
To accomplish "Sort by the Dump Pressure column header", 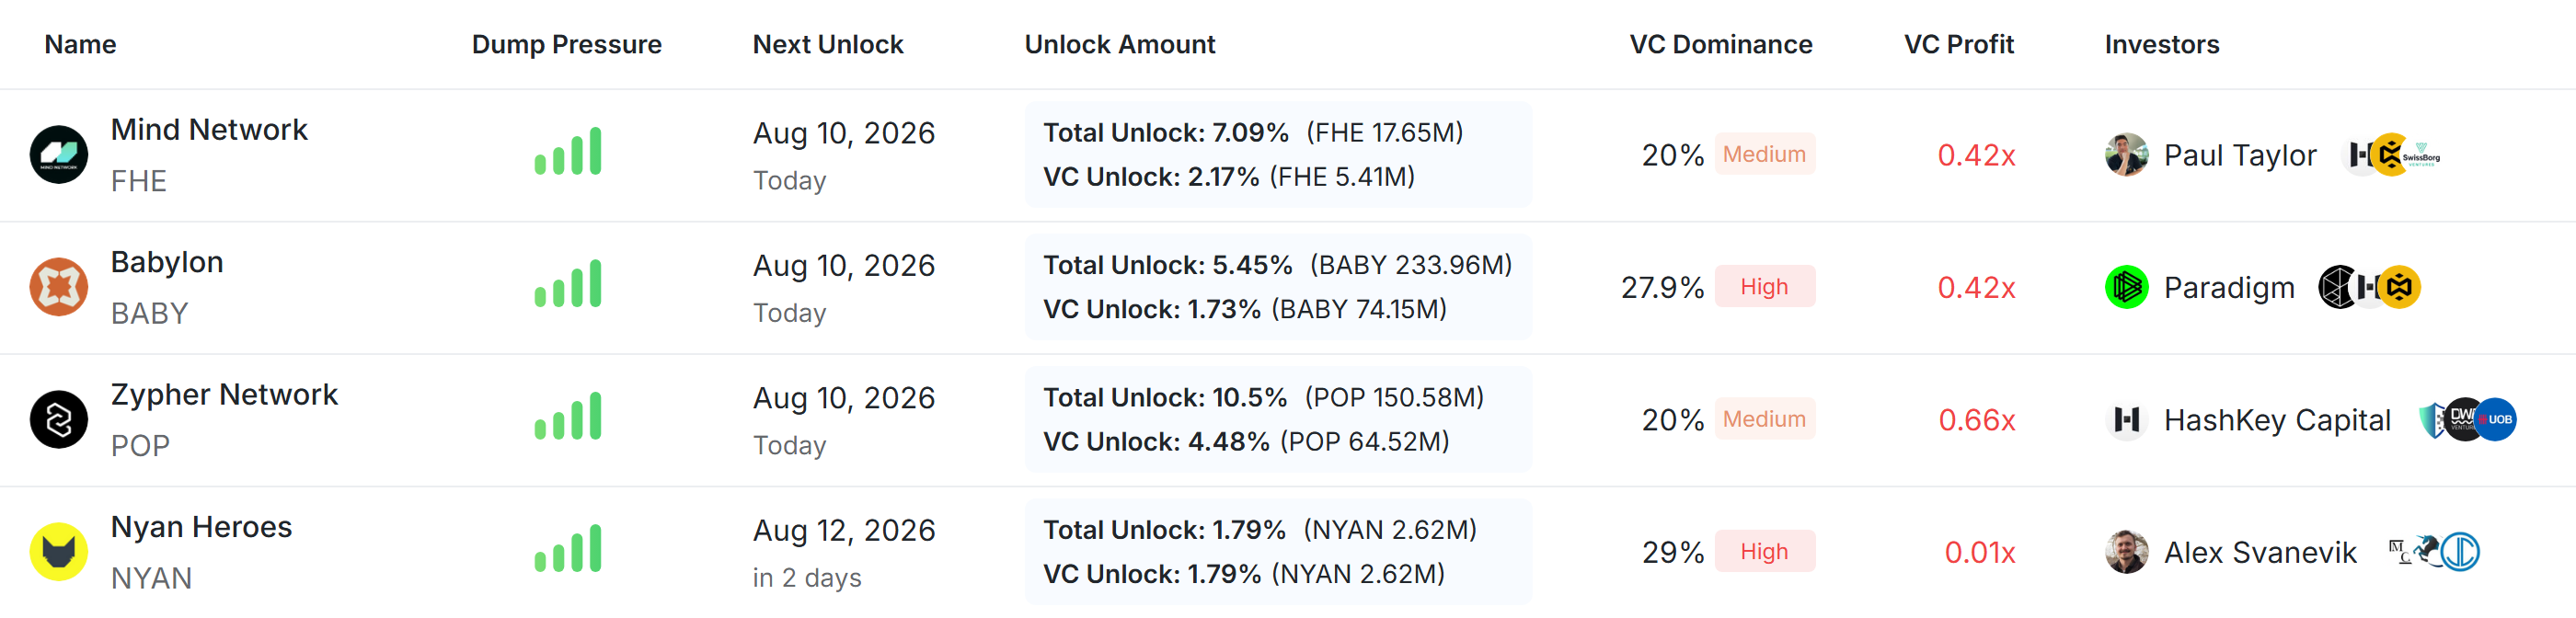I will [566, 44].
